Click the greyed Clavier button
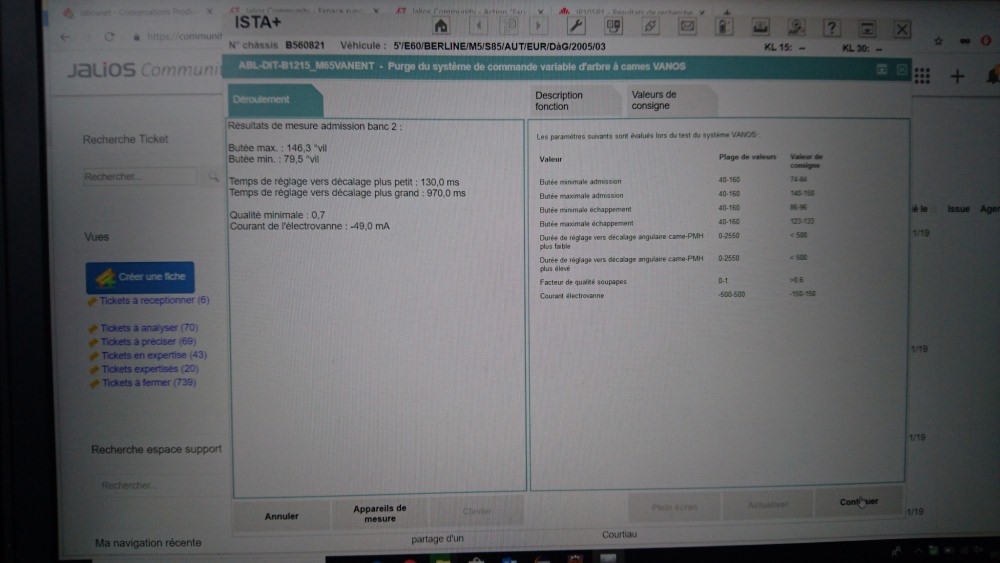The width and height of the screenshot is (1000, 563). [476, 511]
